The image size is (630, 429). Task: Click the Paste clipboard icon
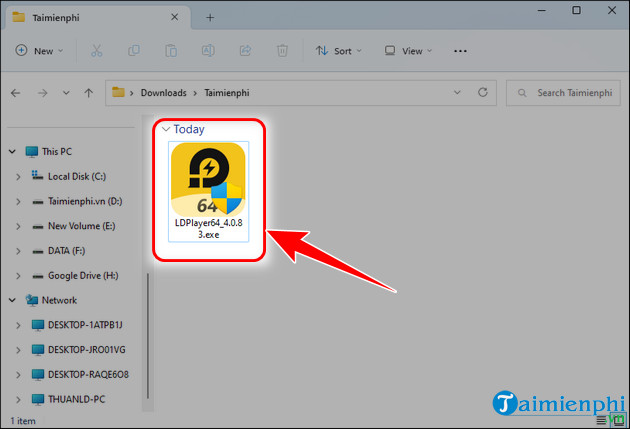pos(171,50)
